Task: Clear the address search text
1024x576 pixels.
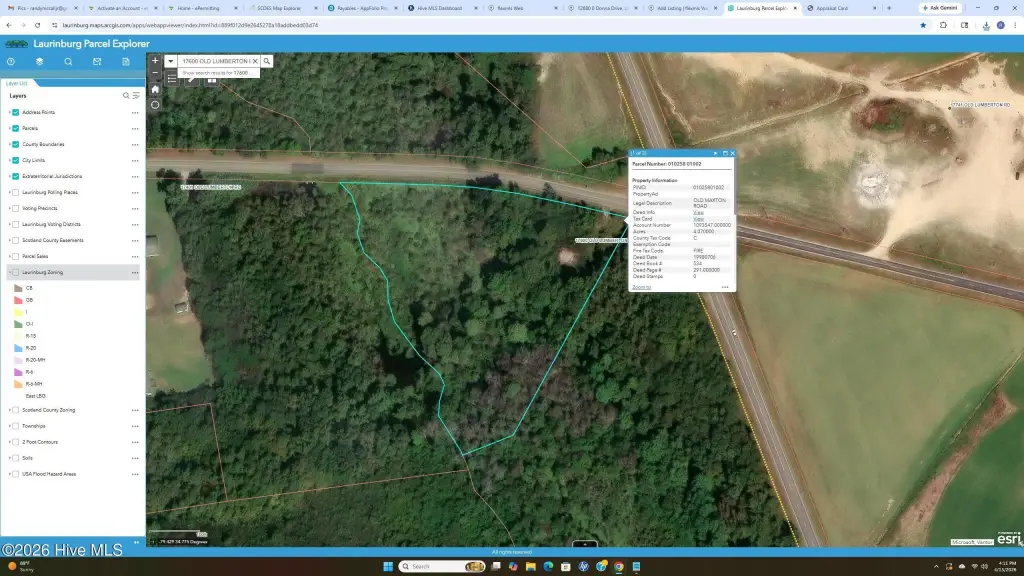Action: click(x=255, y=61)
